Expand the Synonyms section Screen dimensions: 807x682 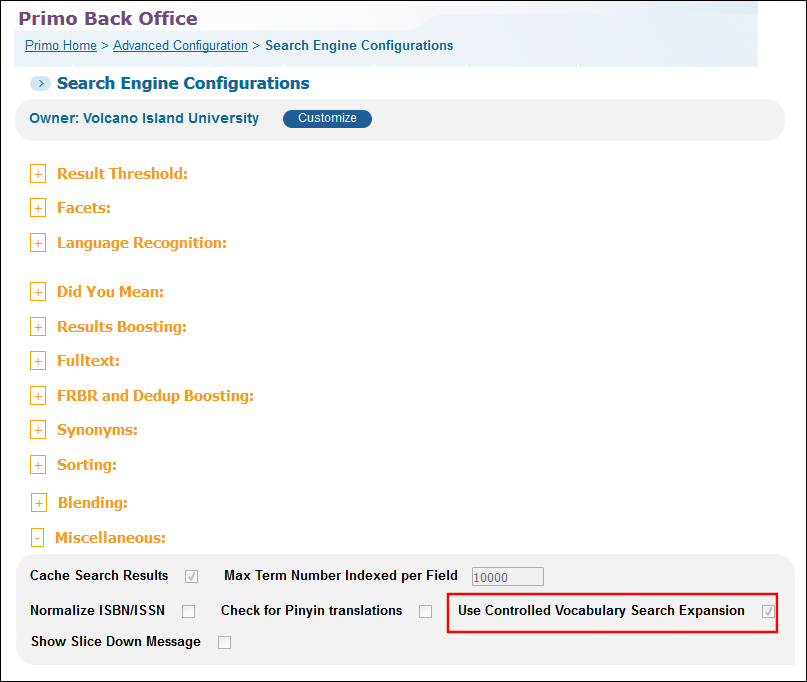(38, 430)
